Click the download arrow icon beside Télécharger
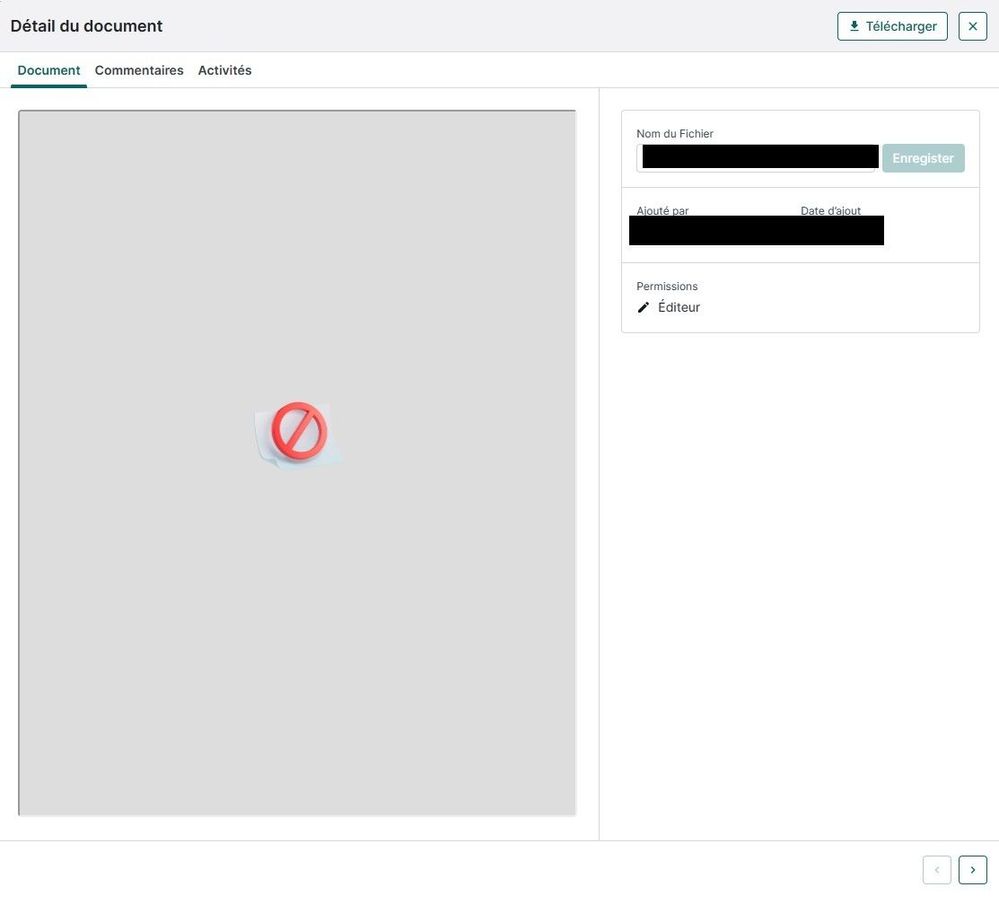The image size is (999, 898). [x=854, y=26]
